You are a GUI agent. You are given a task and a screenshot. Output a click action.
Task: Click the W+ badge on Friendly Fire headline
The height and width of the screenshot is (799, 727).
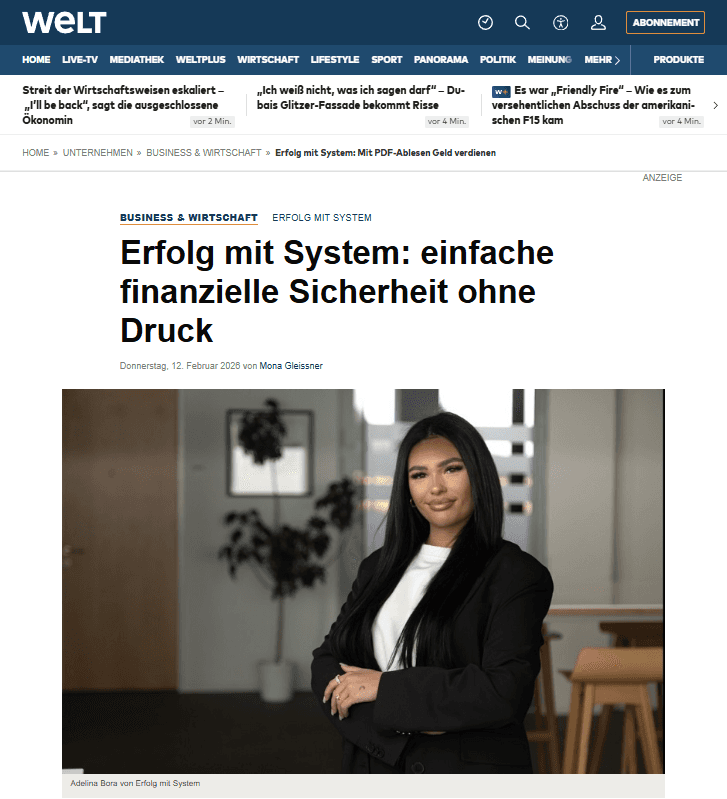(x=501, y=92)
